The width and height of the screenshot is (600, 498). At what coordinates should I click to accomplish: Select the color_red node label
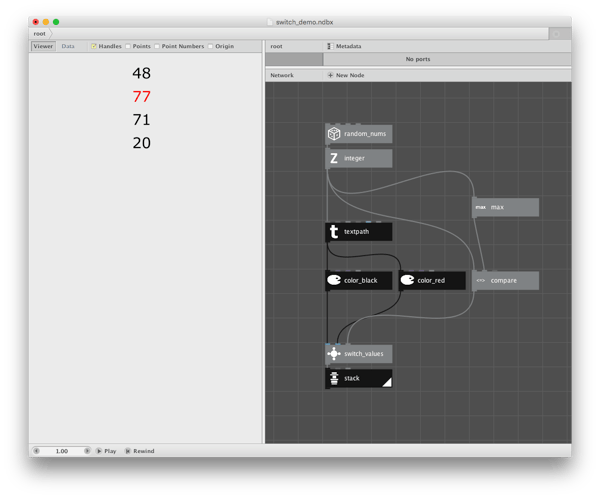click(x=431, y=281)
